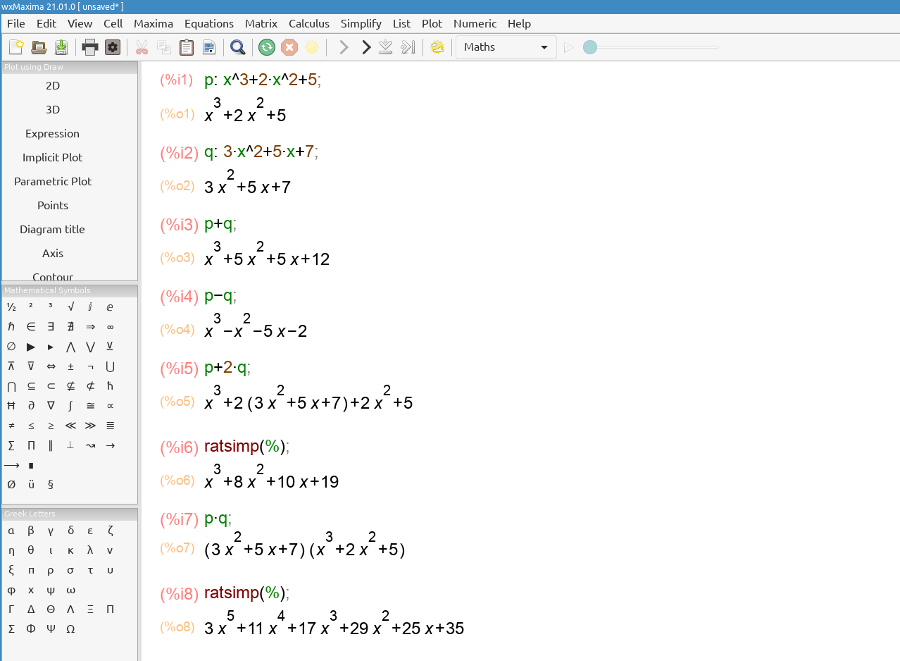900x661 pixels.
Task: Open the Calculus menu
Action: coord(309,23)
